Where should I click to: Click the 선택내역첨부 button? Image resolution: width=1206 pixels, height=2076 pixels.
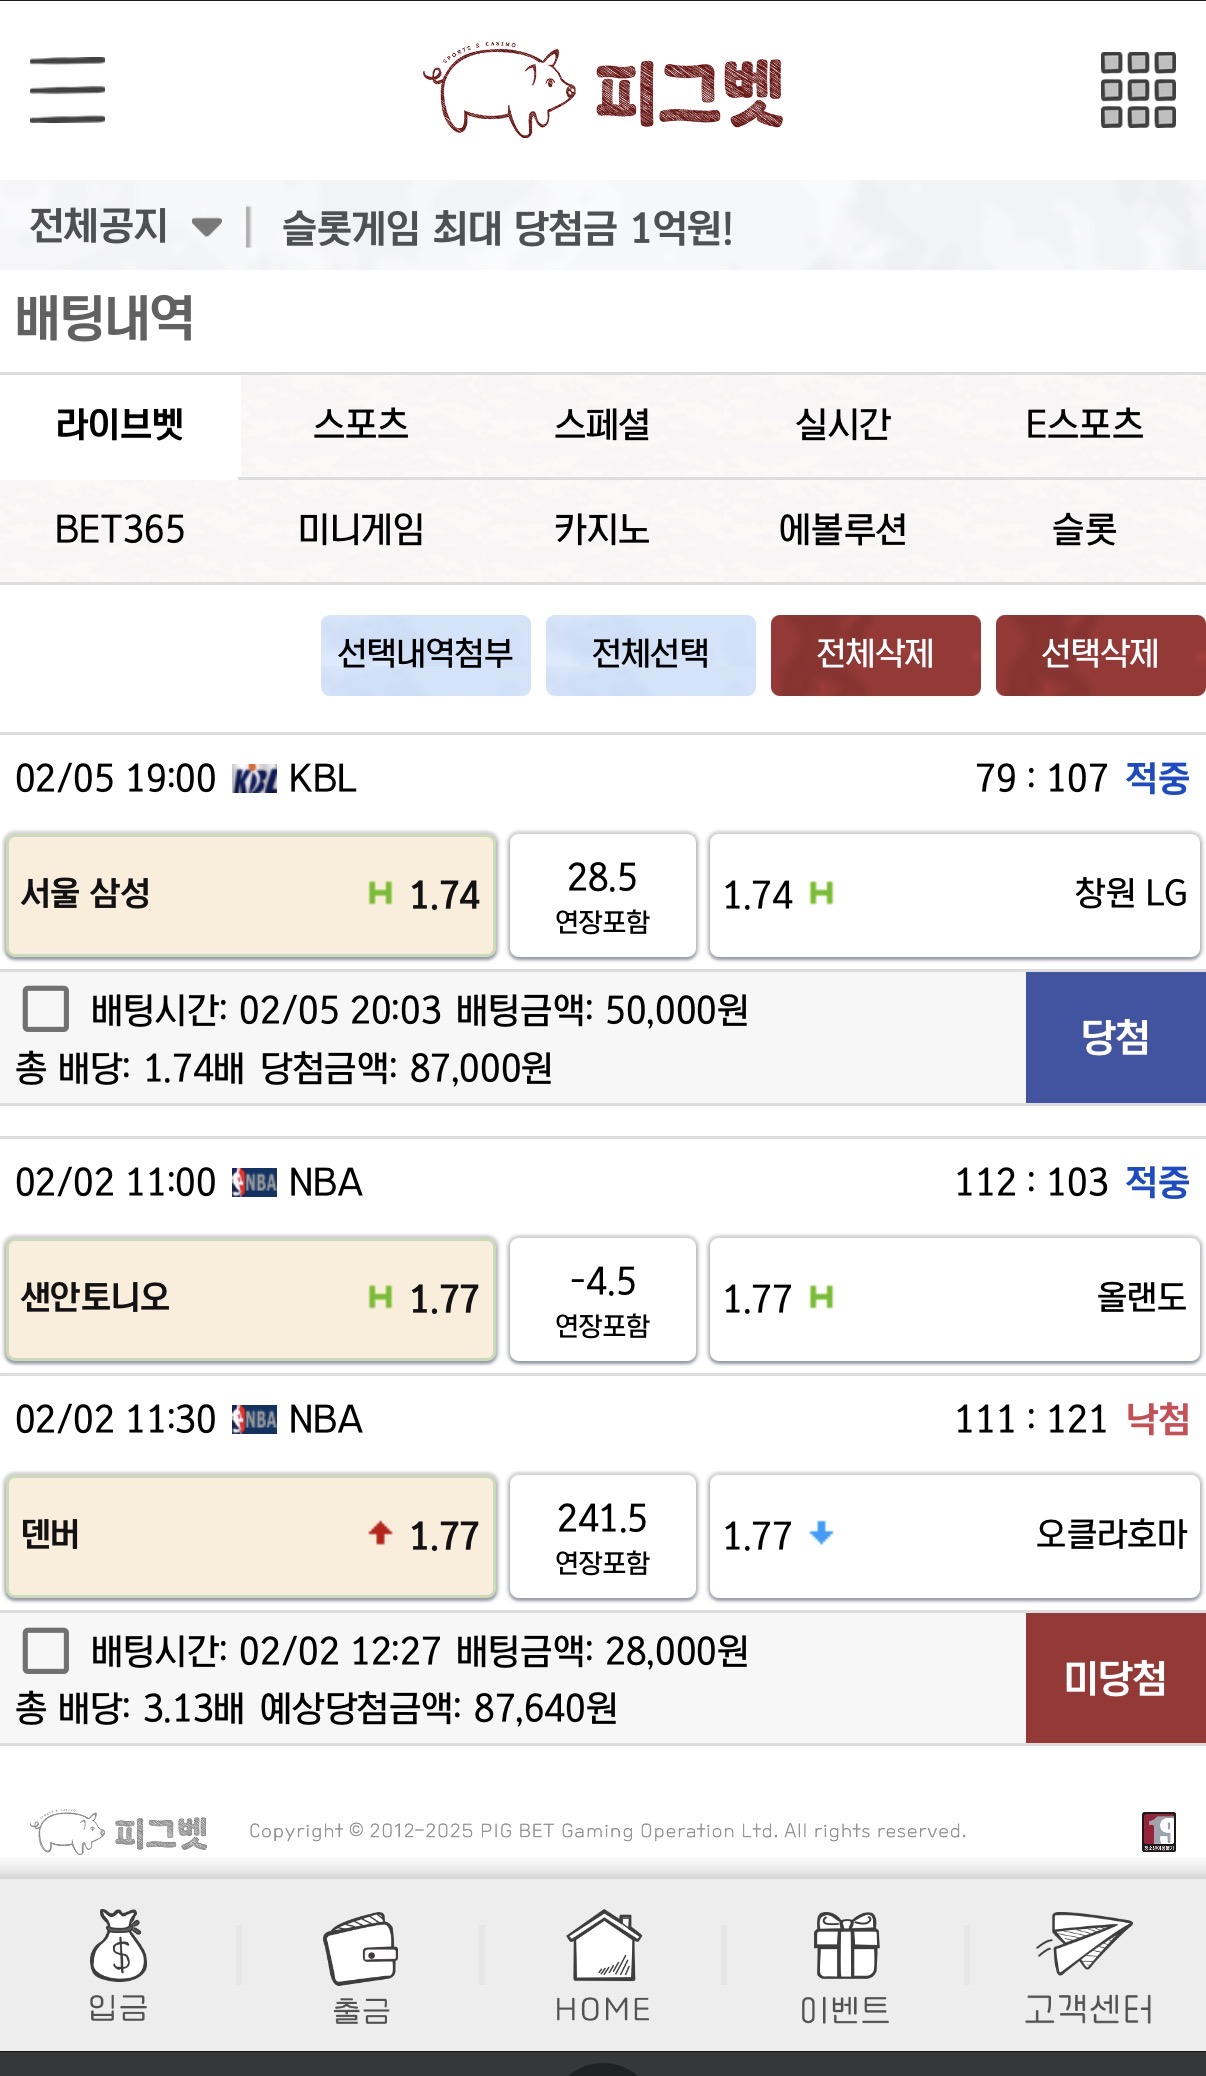(x=425, y=655)
